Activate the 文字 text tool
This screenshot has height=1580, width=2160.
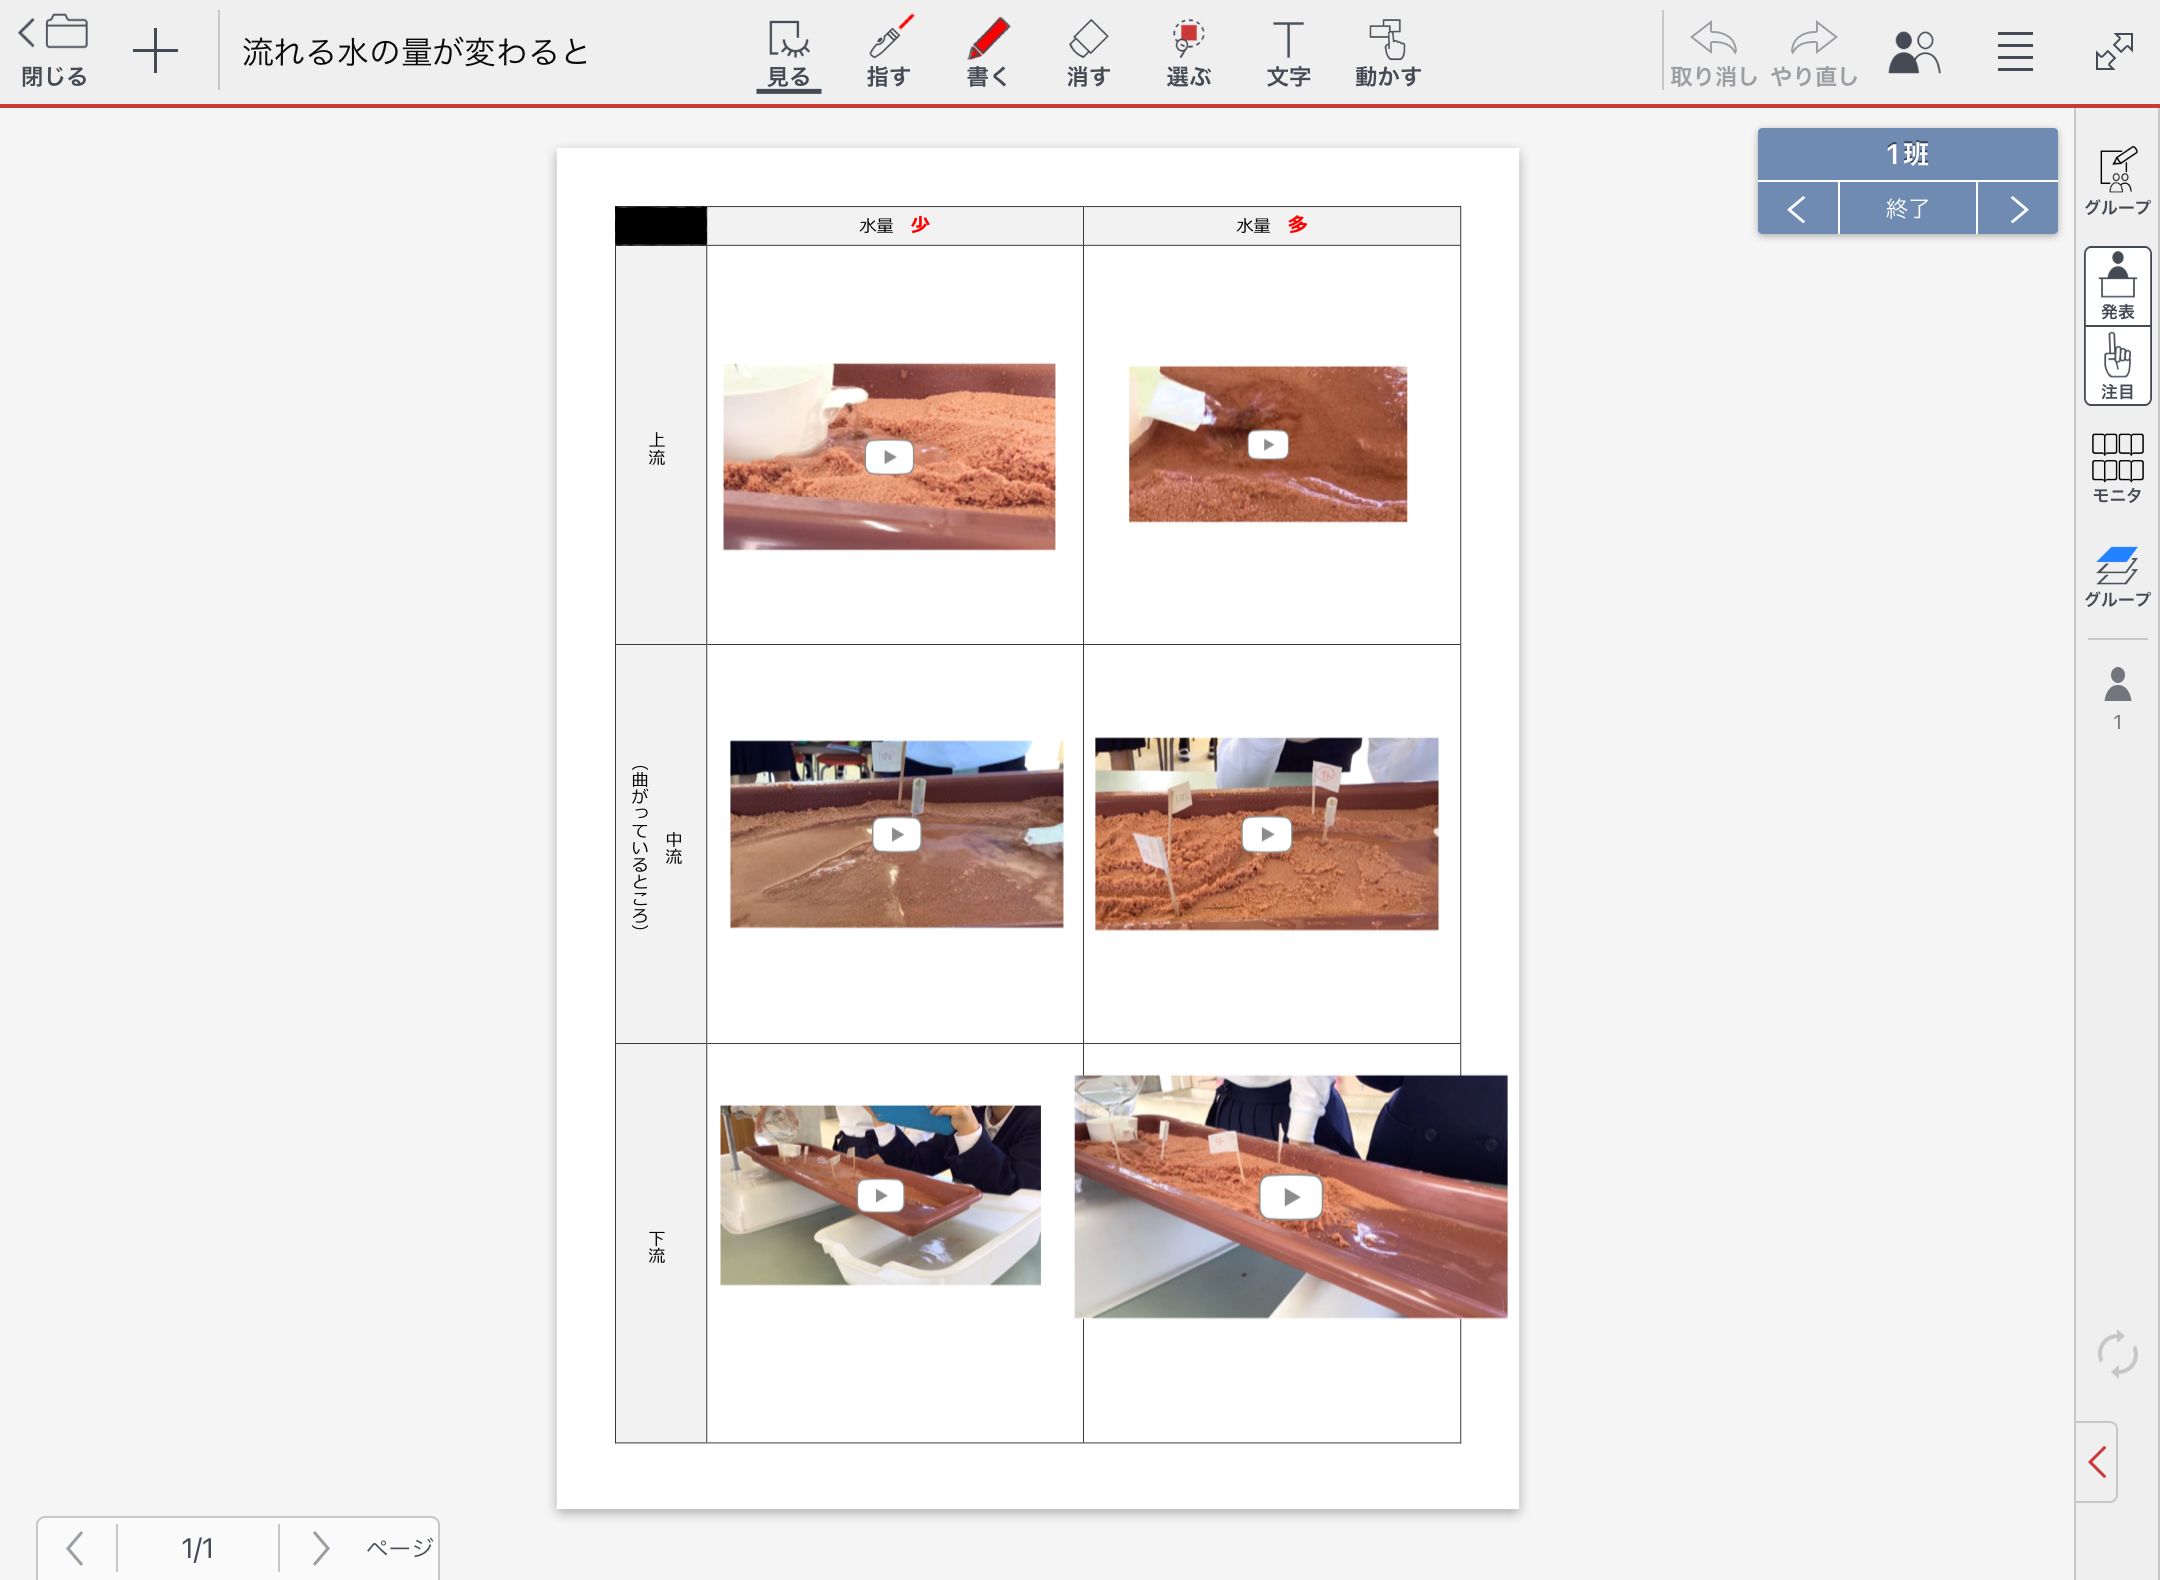1288,52
